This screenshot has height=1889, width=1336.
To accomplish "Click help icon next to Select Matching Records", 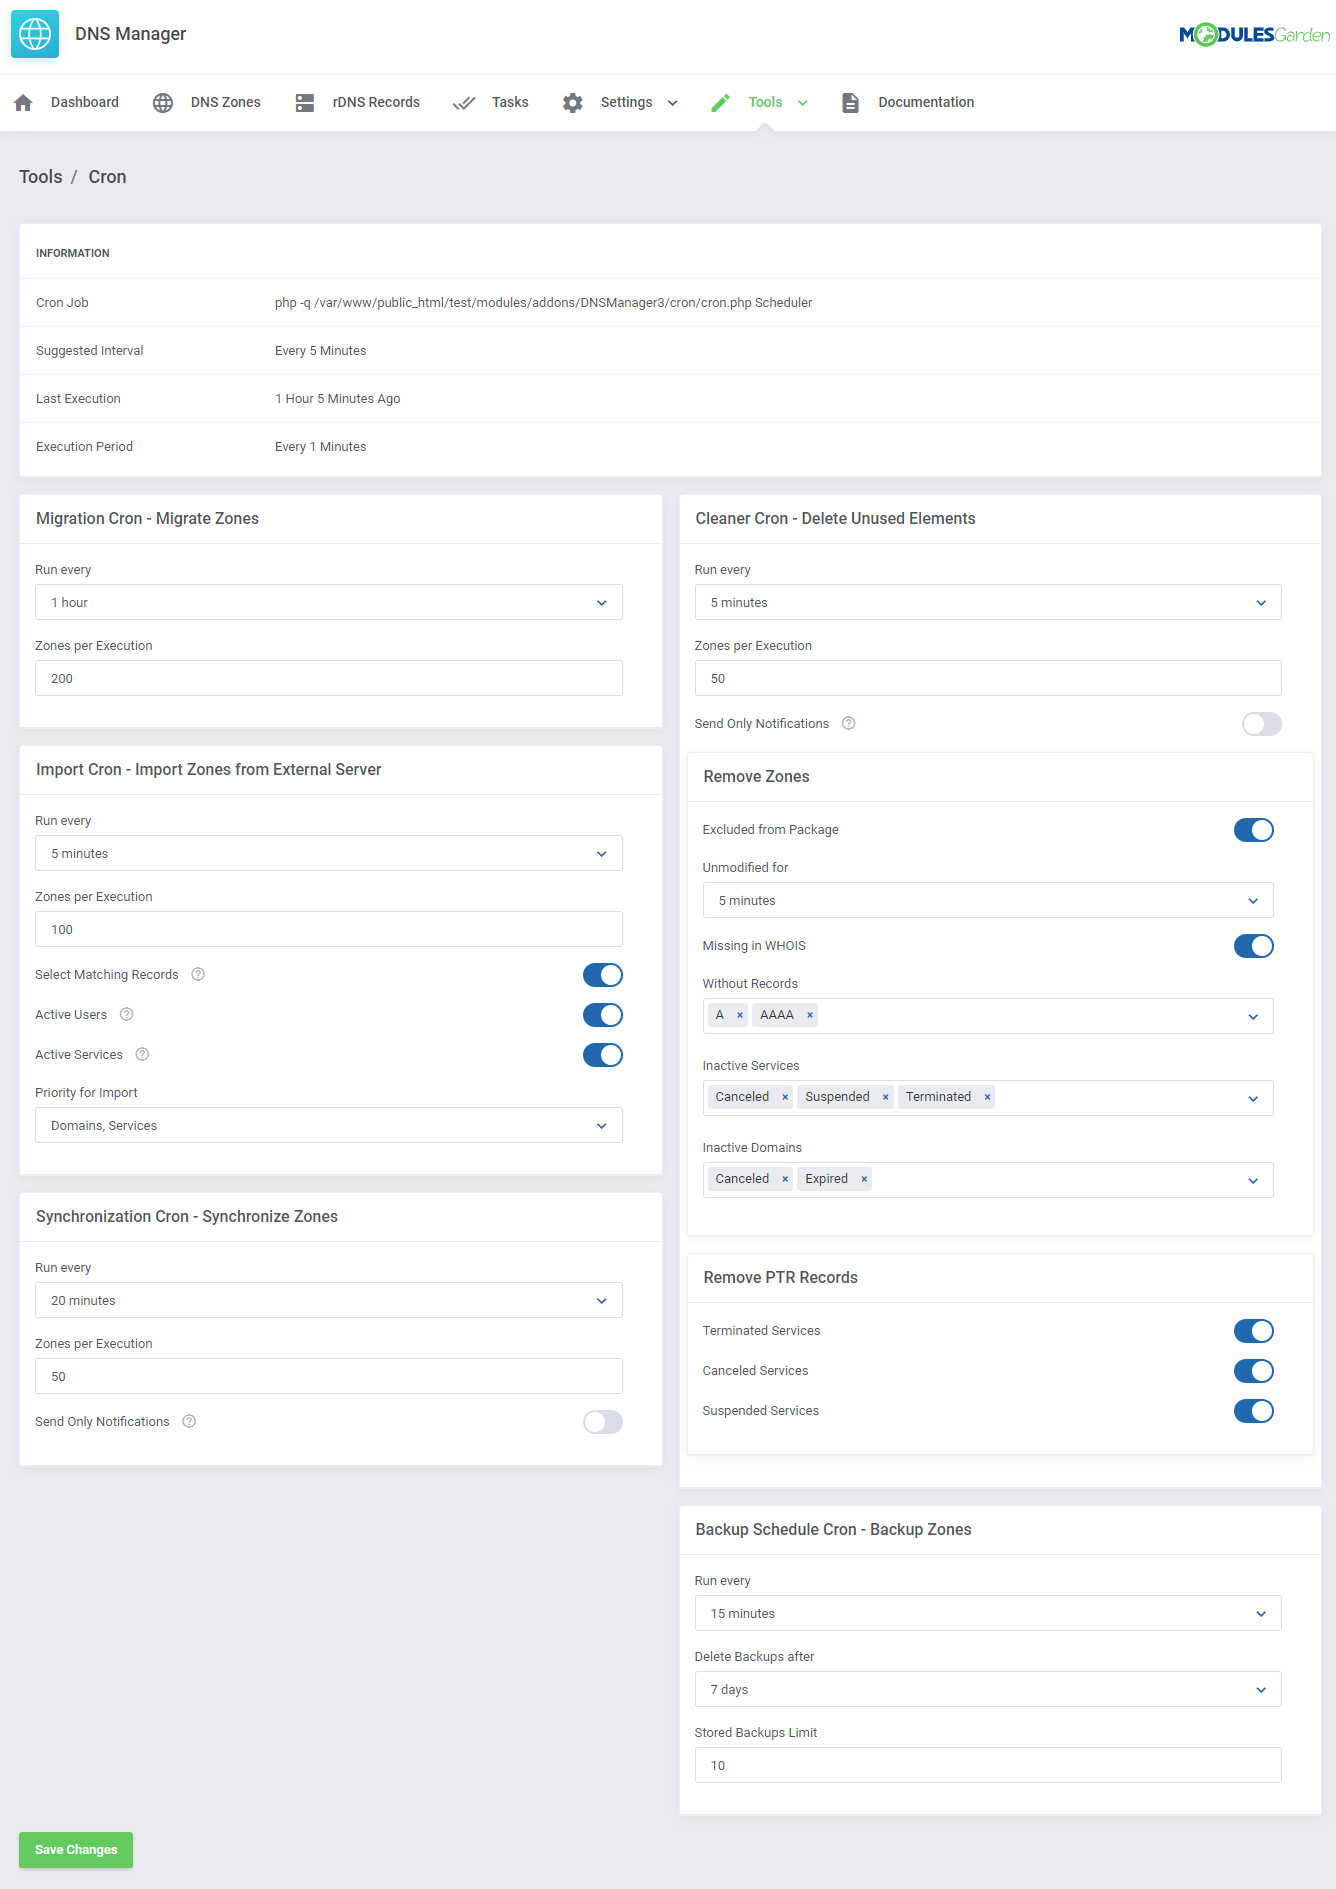I will (x=198, y=974).
